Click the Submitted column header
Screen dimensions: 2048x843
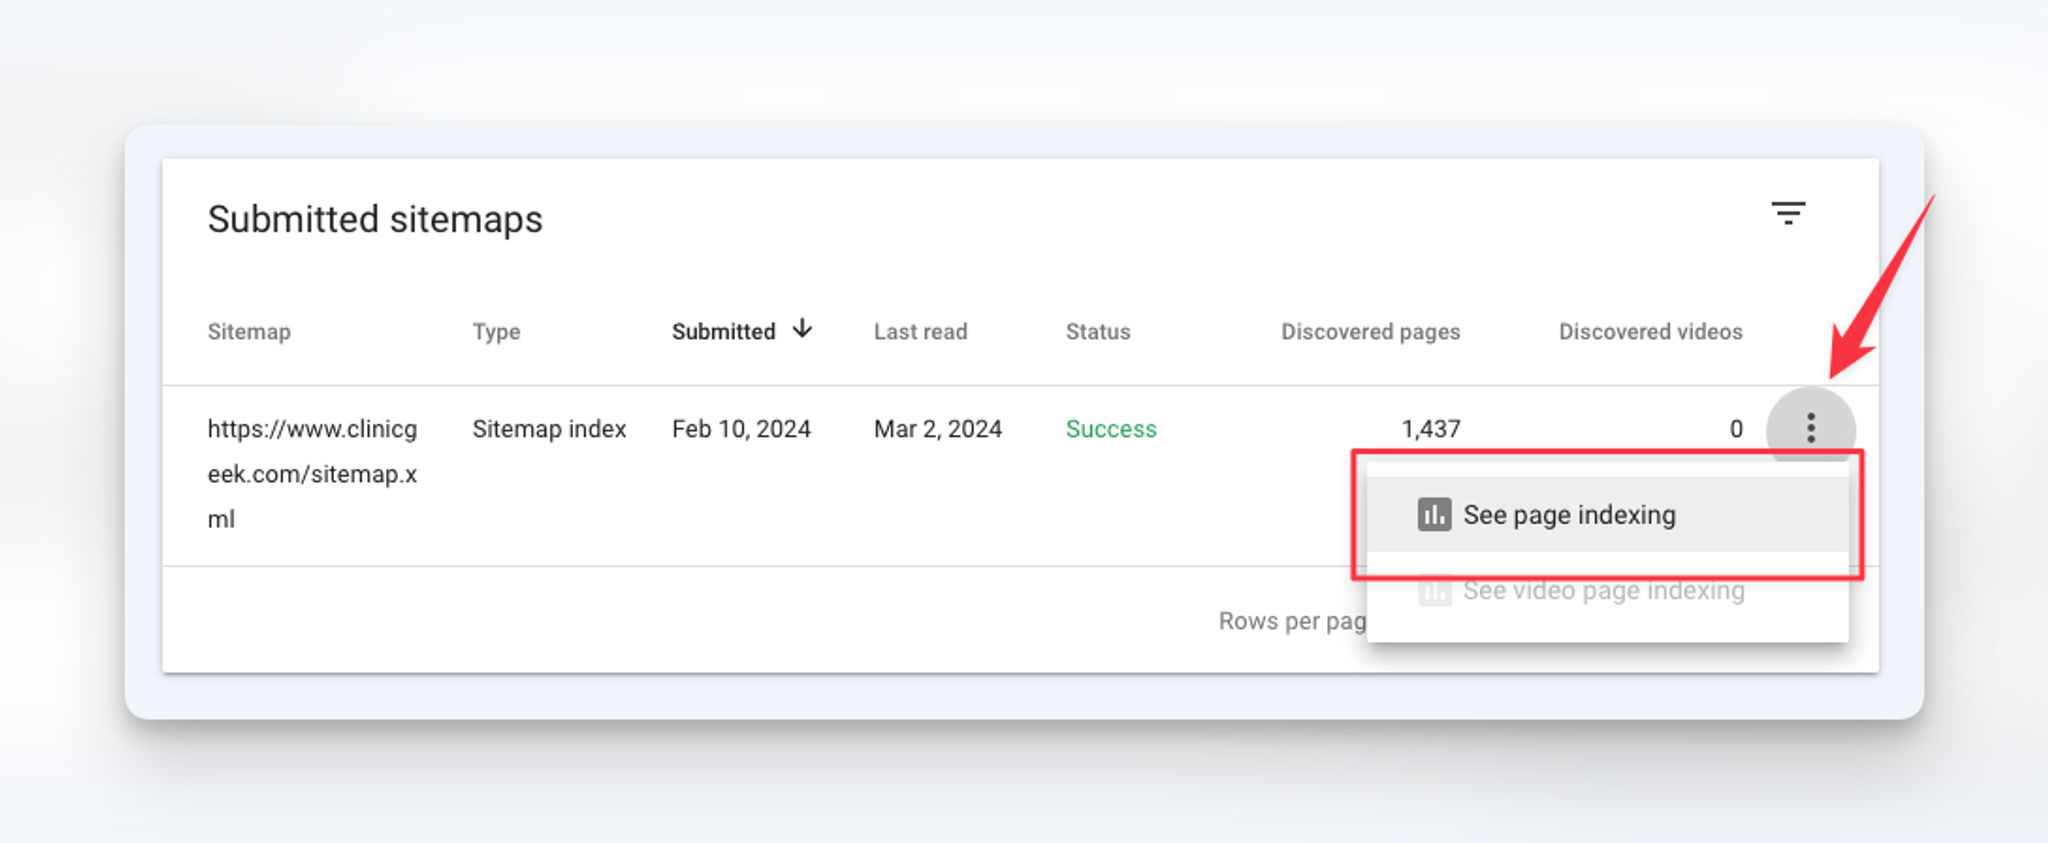pos(723,332)
